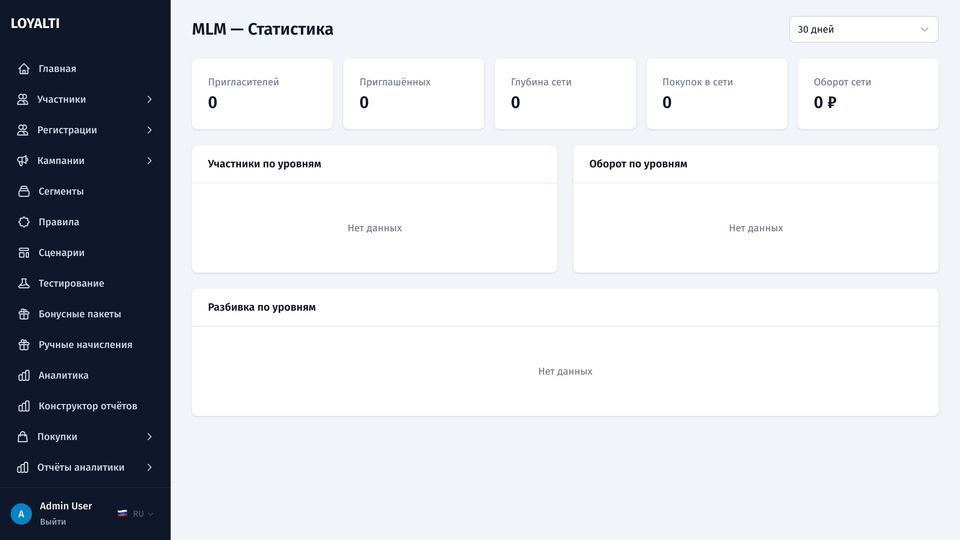Click Нет данных in Разбивка по уровням
Image resolution: width=960 pixels, height=540 pixels.
click(565, 371)
